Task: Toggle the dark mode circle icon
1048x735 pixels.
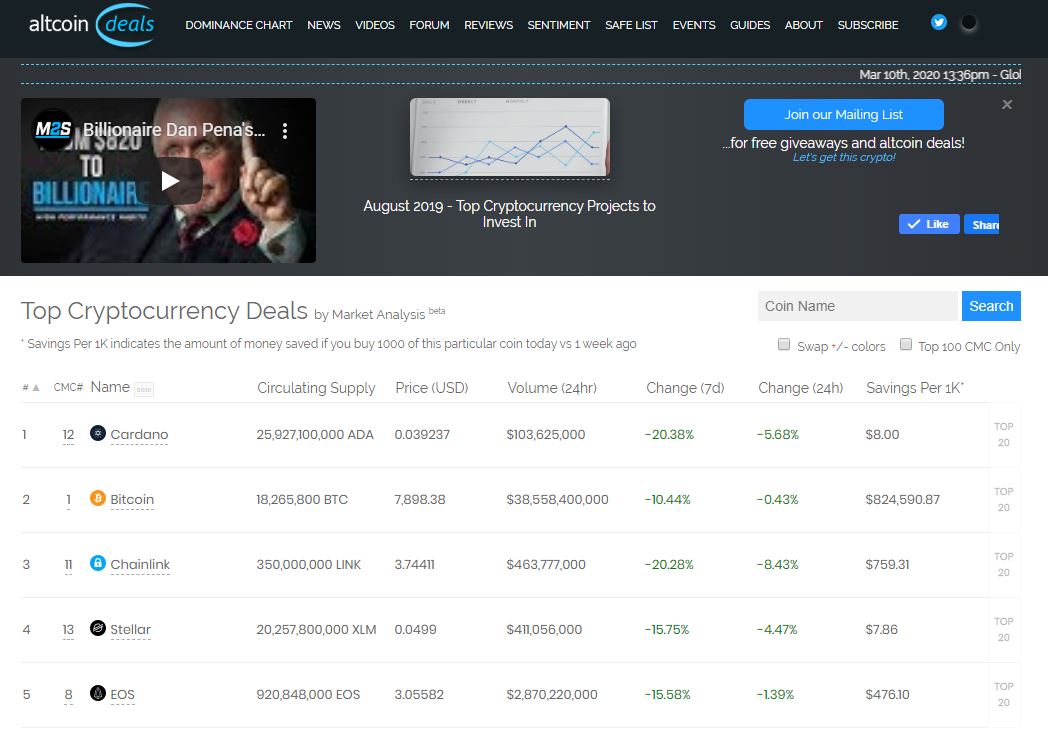Action: point(968,23)
